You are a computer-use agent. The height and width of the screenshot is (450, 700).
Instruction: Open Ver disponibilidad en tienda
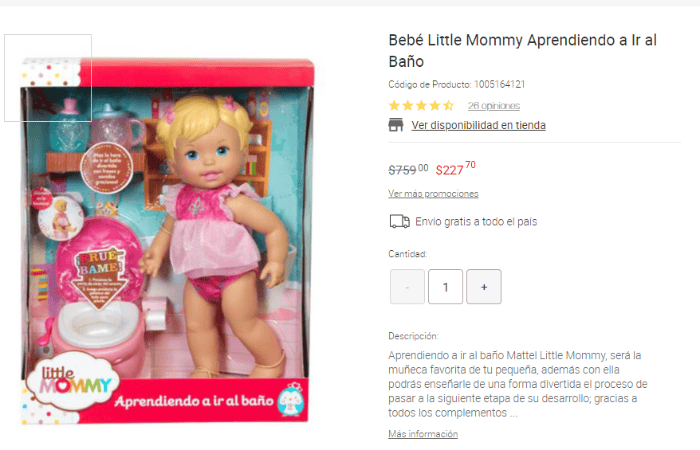click(x=479, y=125)
